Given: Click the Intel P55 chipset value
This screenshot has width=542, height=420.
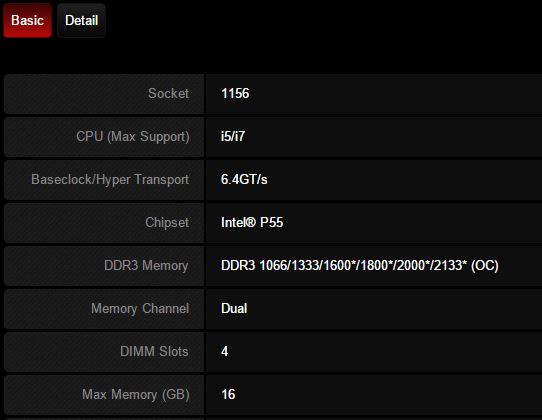Looking at the screenshot, I should [x=252, y=222].
